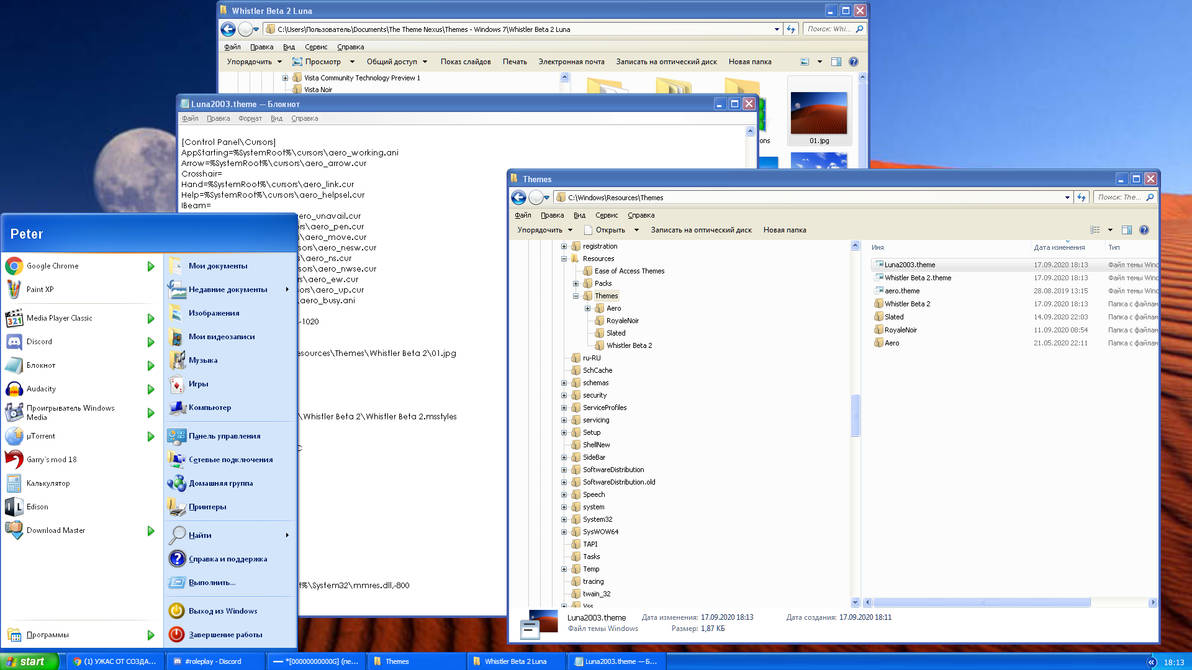Viewport: 1192px width, 670px height.
Task: Select the aero.theme file
Action: tap(902, 291)
